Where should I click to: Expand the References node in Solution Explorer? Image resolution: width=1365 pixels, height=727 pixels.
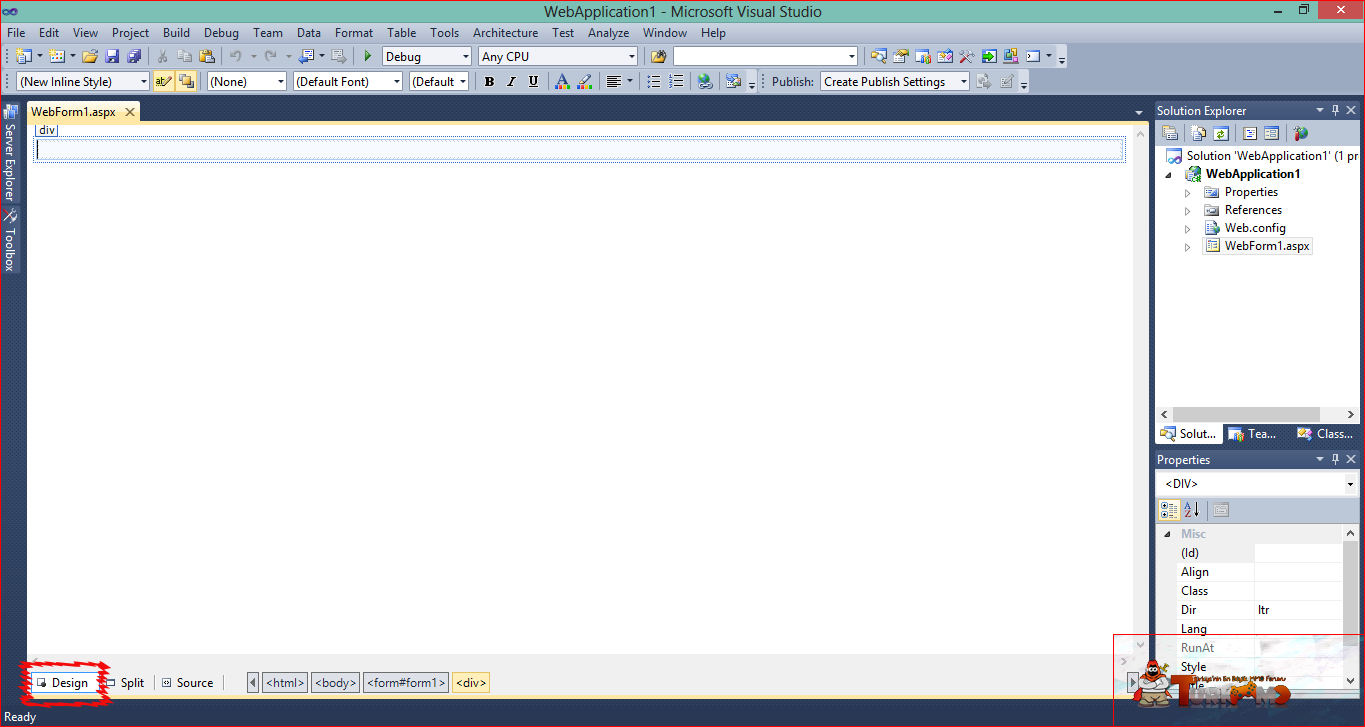pos(1188,211)
